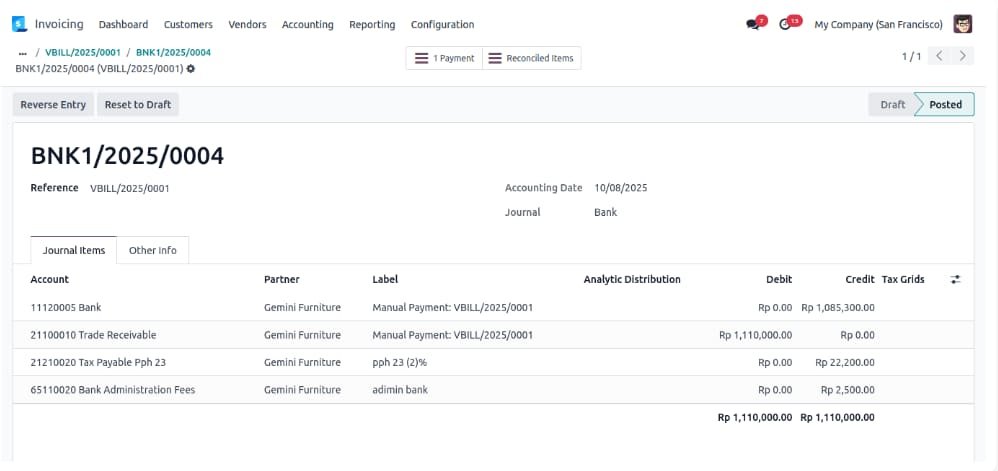This screenshot has height=471, width=998.
Task: Open the Reconciled Items smart button
Action: pyautogui.click(x=531, y=58)
